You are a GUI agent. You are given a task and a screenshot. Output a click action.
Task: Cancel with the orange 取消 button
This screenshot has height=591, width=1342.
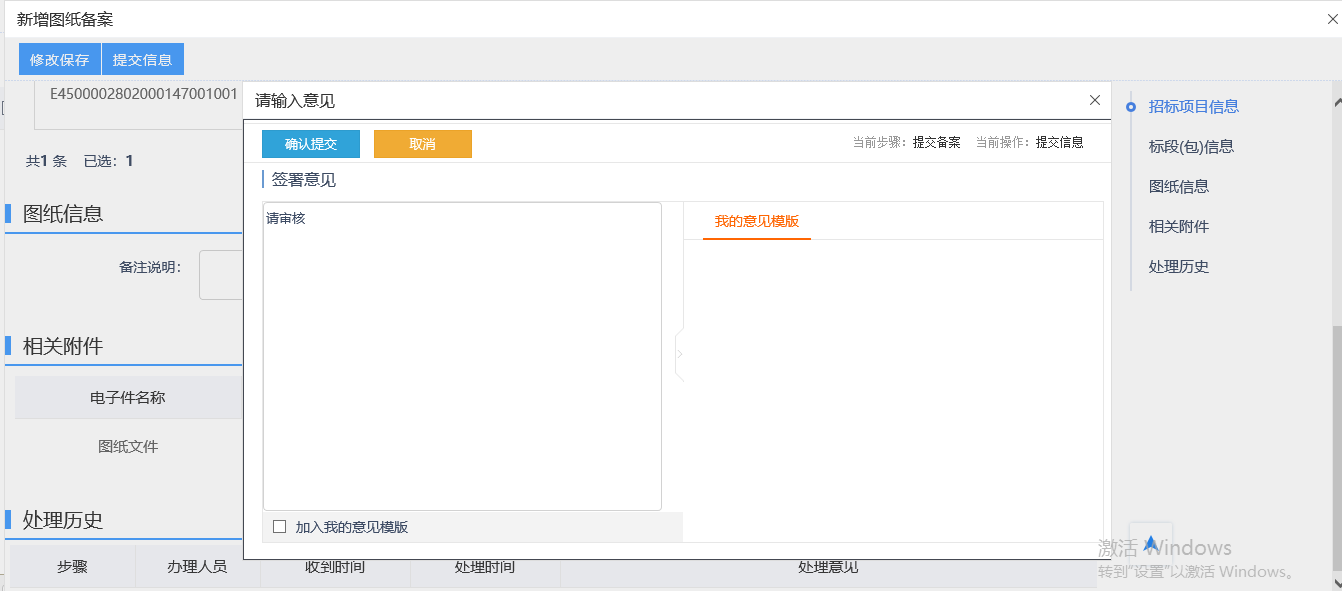tap(422, 144)
